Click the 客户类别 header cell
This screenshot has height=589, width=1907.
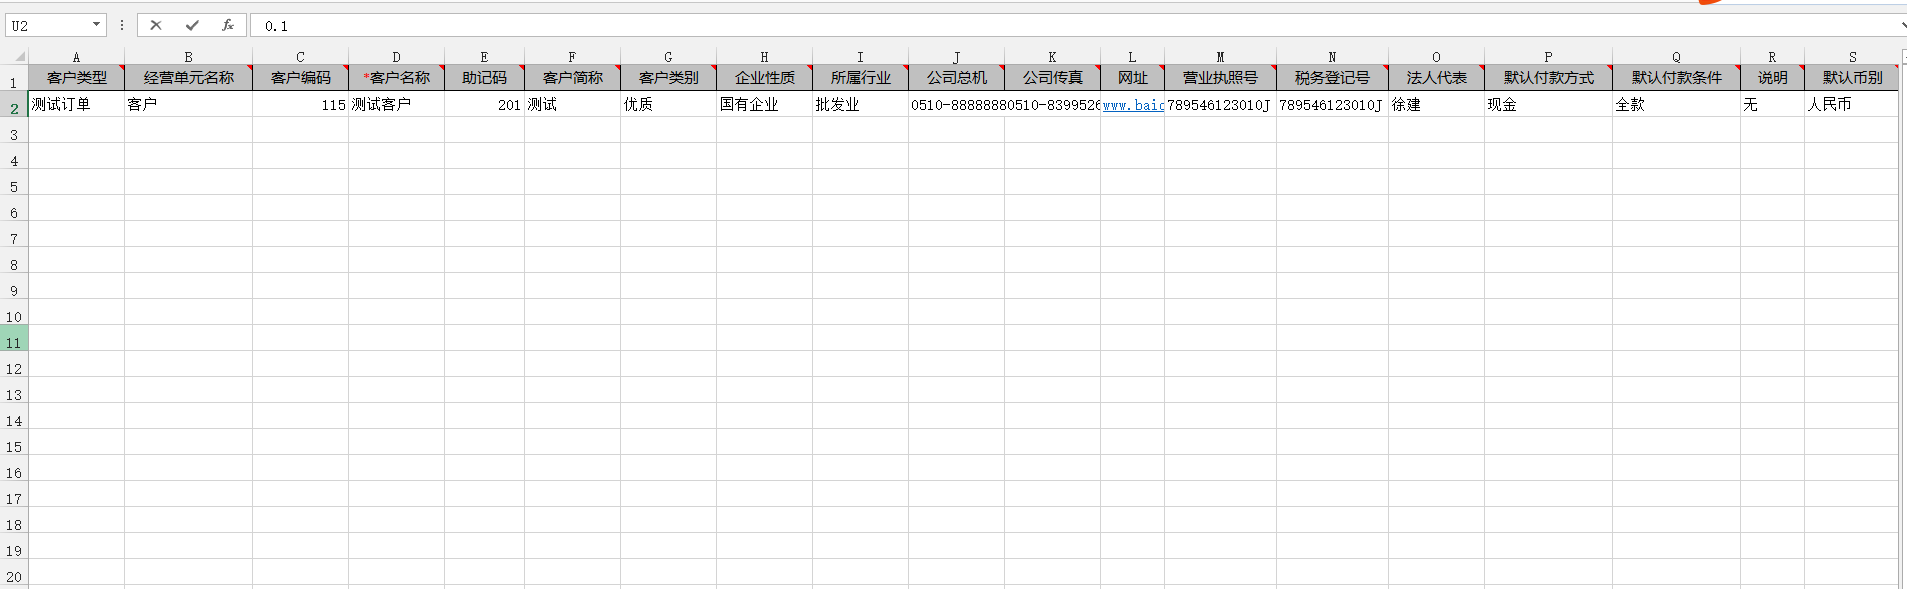point(668,77)
